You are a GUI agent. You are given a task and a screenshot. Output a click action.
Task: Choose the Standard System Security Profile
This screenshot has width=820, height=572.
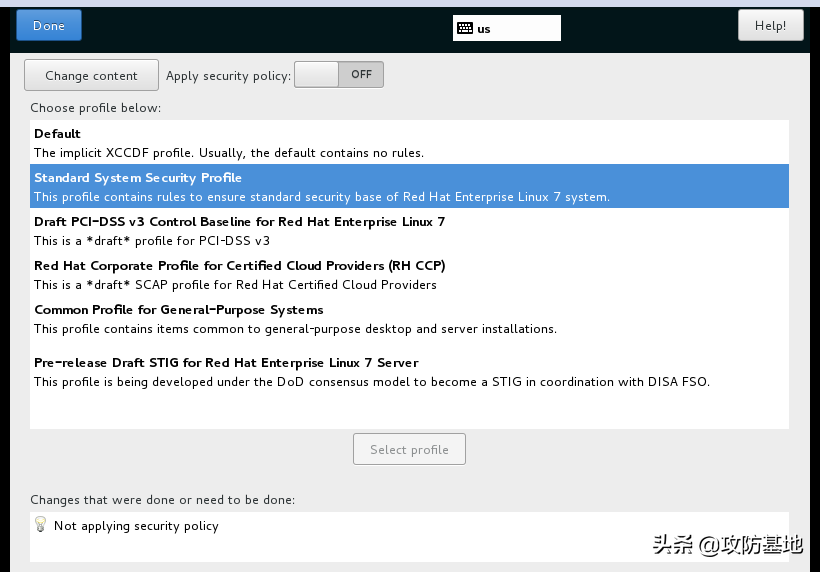click(138, 178)
